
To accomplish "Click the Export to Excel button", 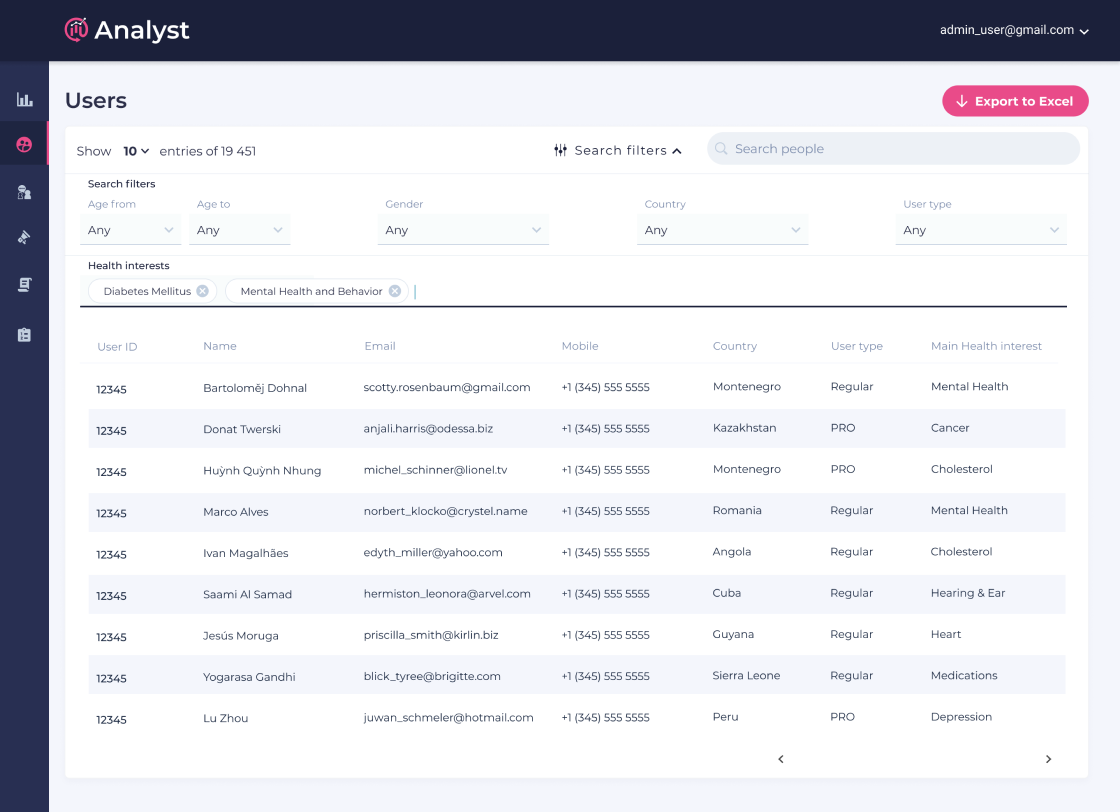I will 1015,101.
